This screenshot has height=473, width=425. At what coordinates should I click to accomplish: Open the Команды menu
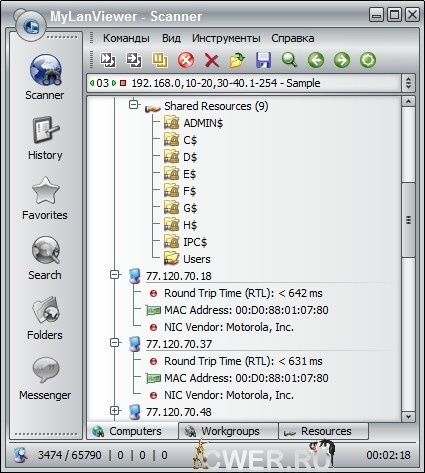coord(126,38)
